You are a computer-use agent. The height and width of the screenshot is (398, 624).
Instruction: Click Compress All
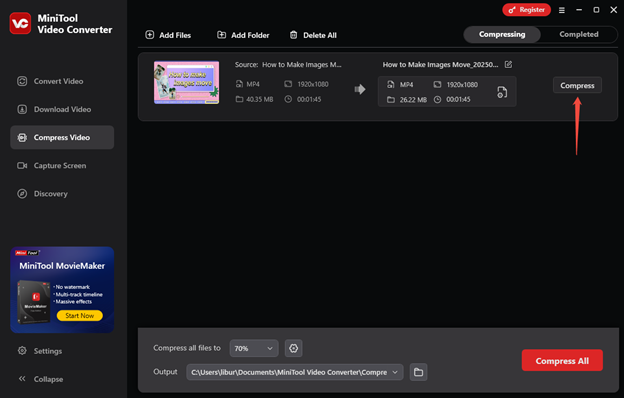point(562,361)
